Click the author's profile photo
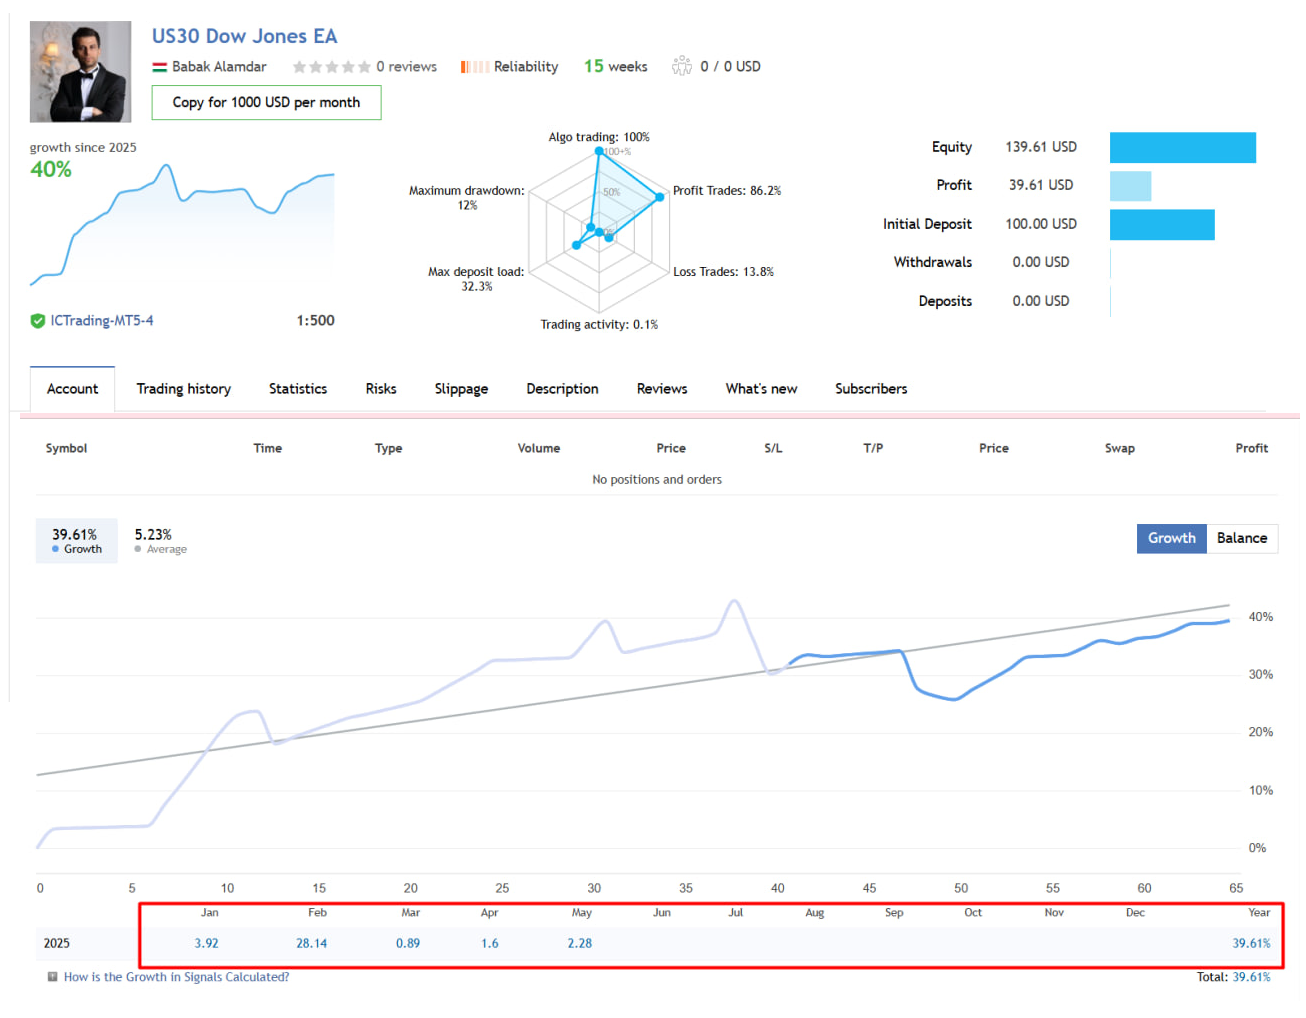 tap(80, 71)
